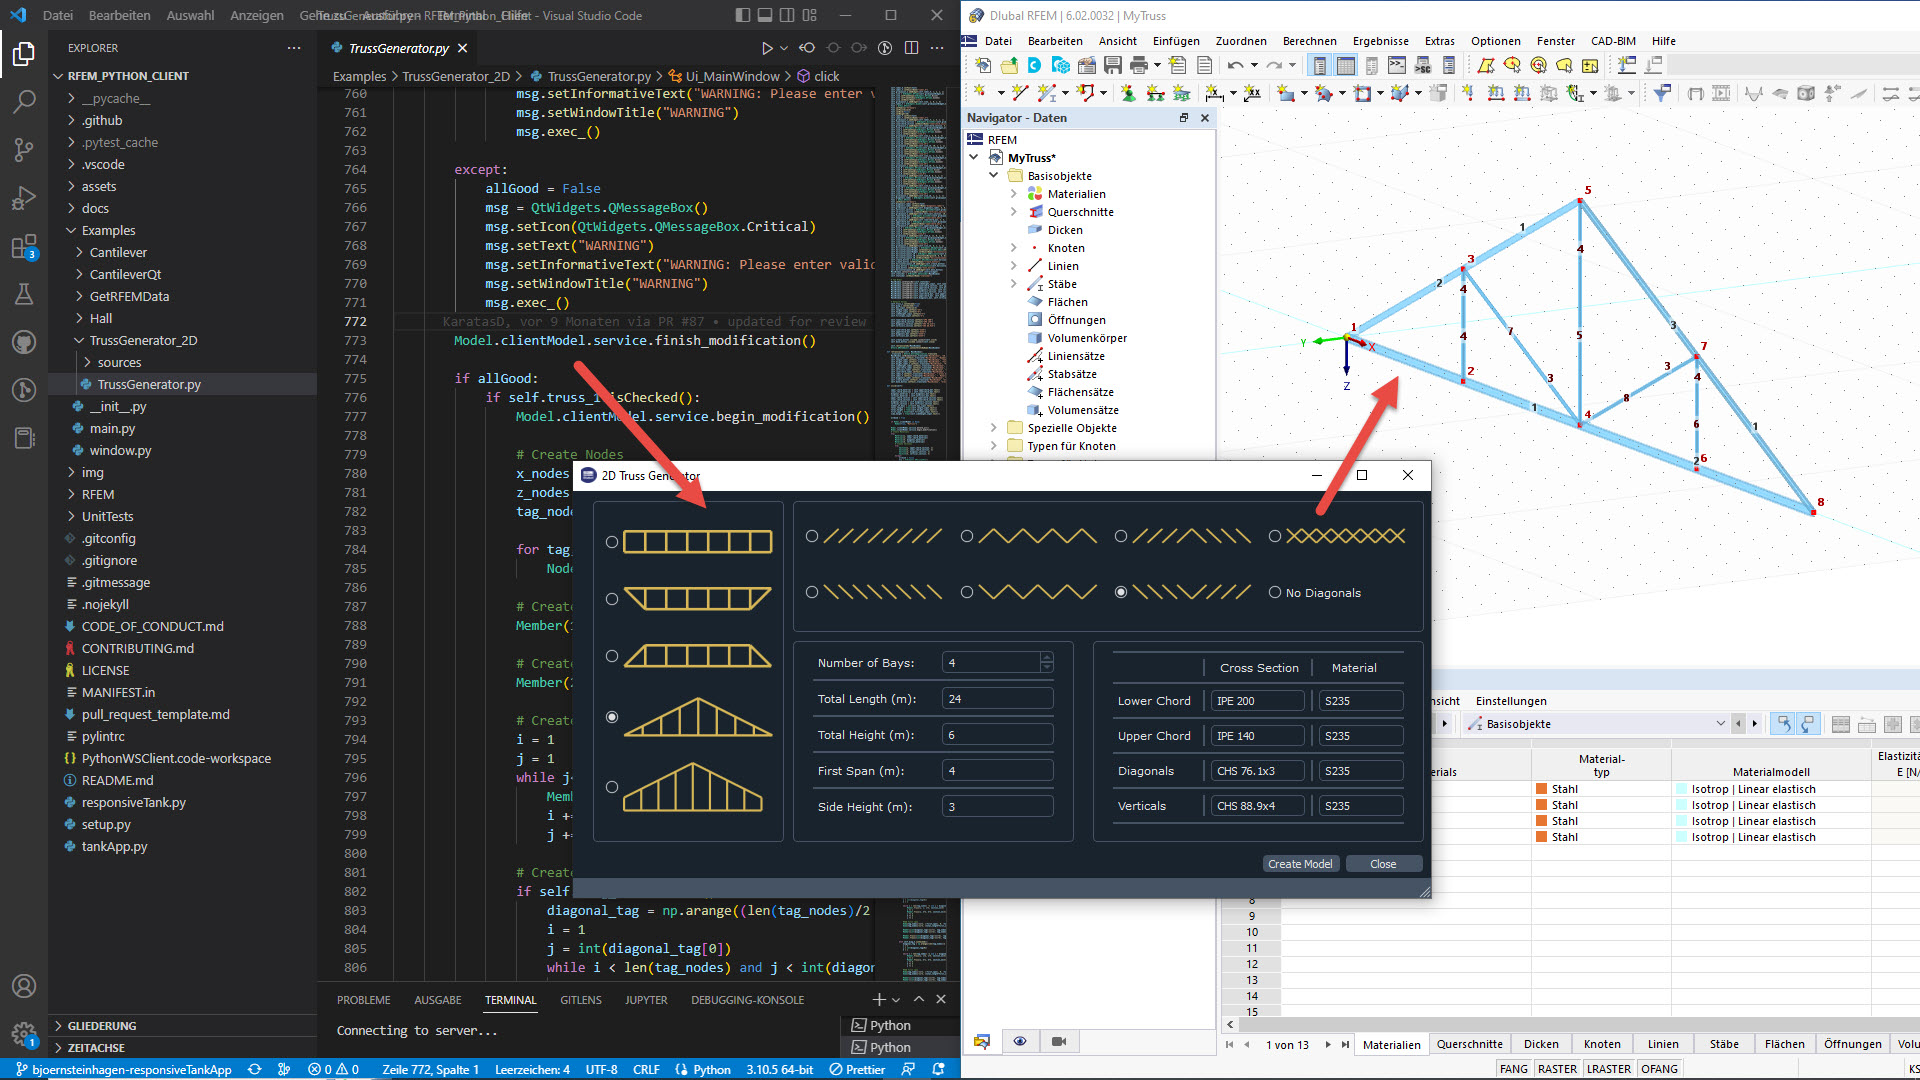Toggle FANG snap mode in the status bar

click(1513, 1068)
